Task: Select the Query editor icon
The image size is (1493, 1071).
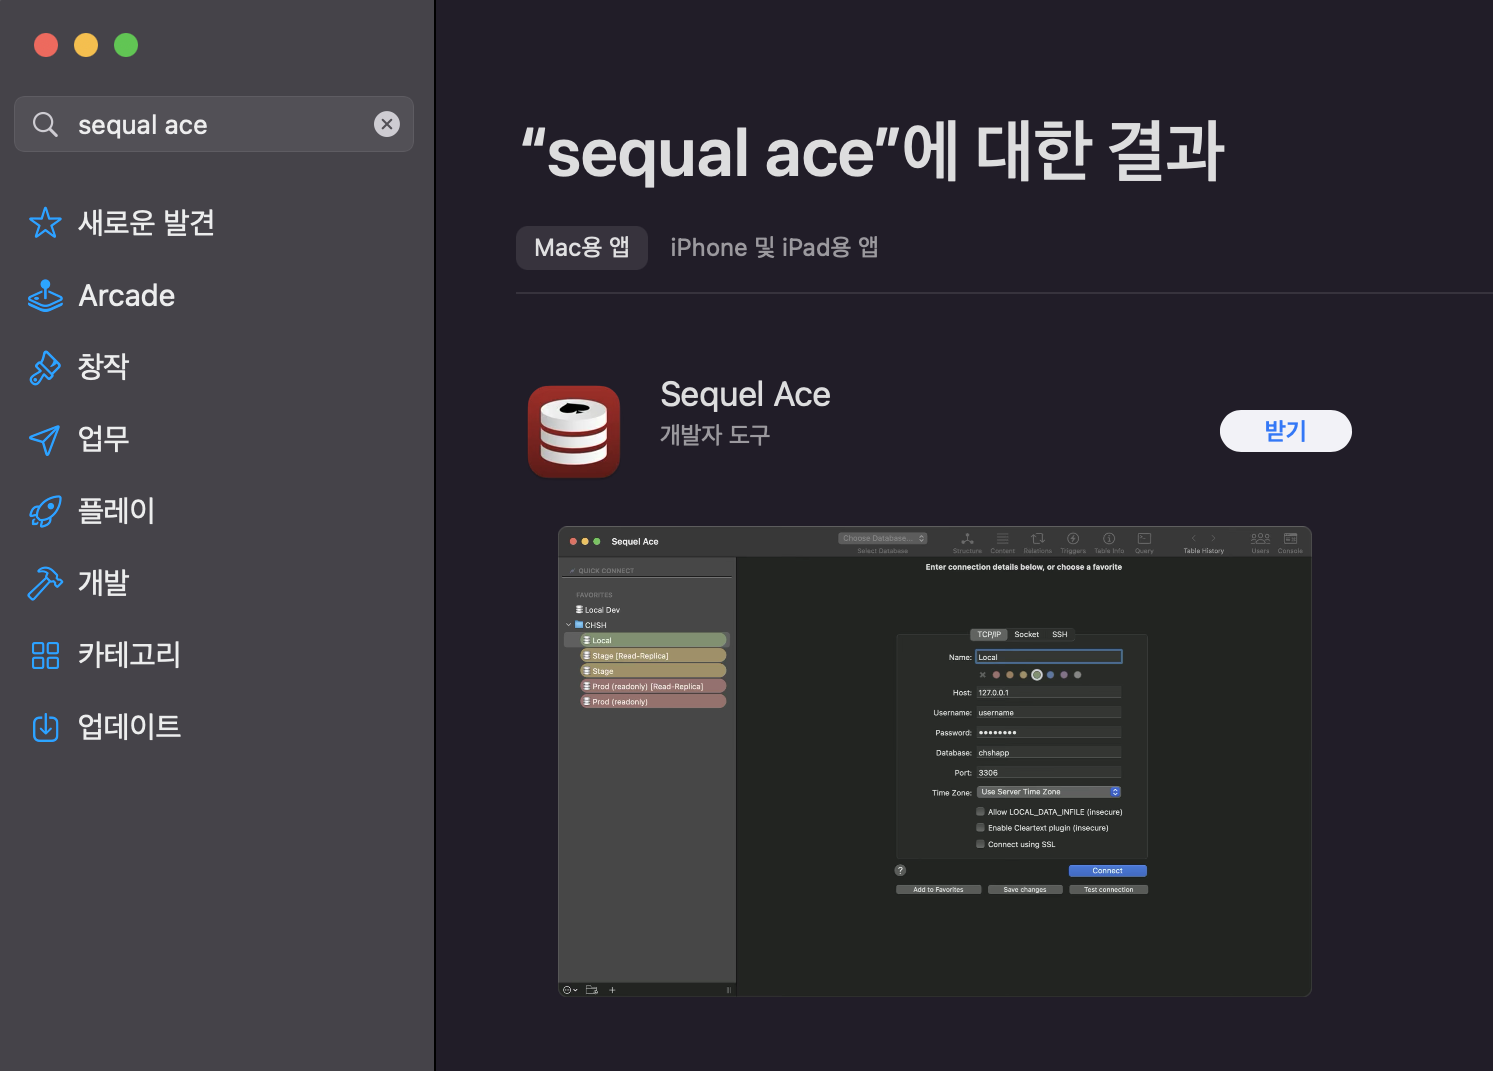Action: pyautogui.click(x=1144, y=541)
